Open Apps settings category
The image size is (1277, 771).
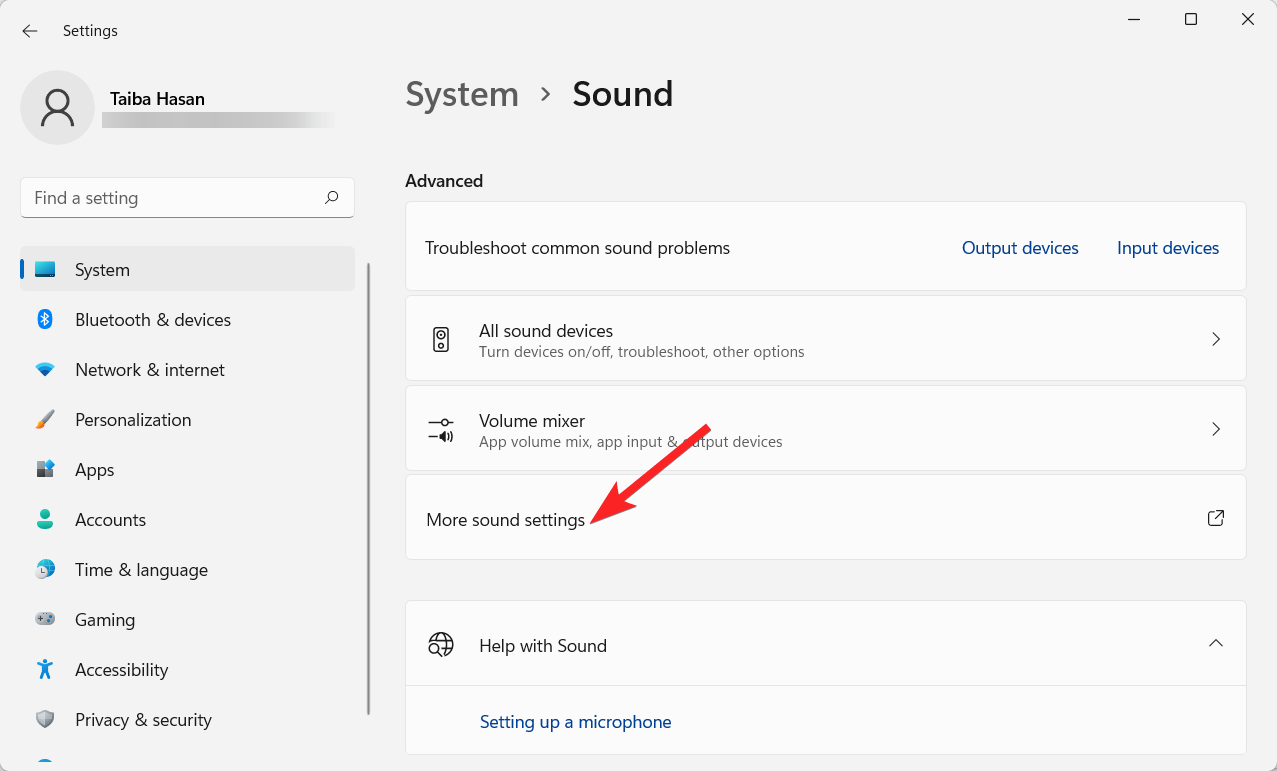(188, 470)
